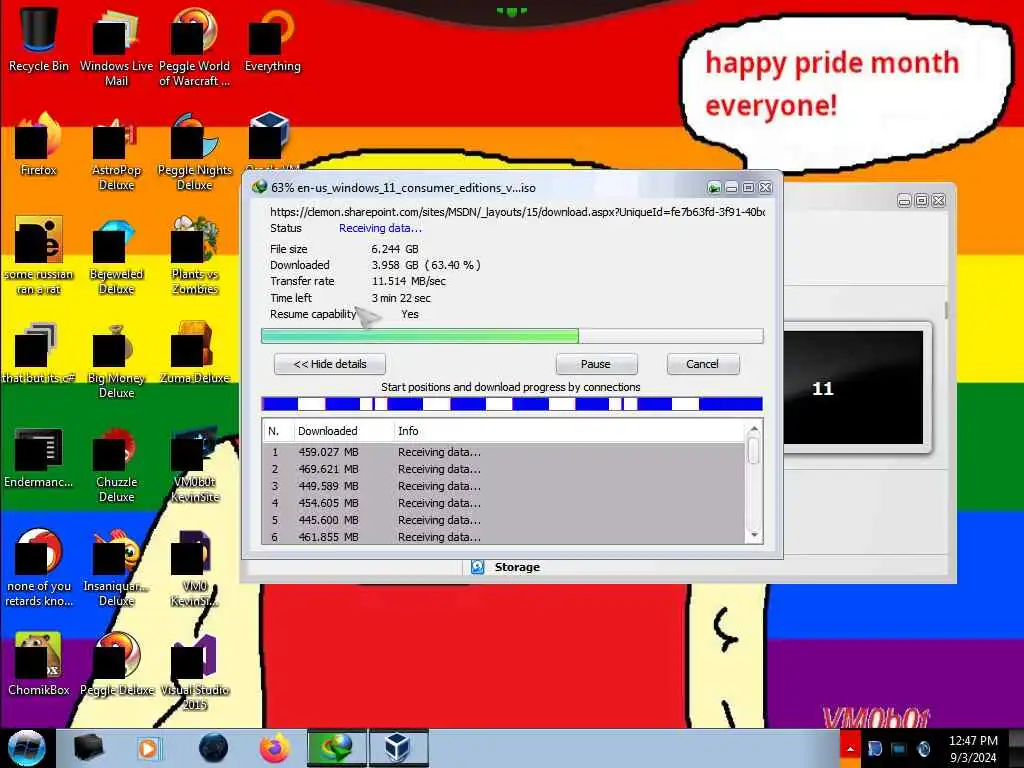Select Chuzzle Deluxe desktop icon
The width and height of the screenshot is (1024, 768).
click(116, 463)
